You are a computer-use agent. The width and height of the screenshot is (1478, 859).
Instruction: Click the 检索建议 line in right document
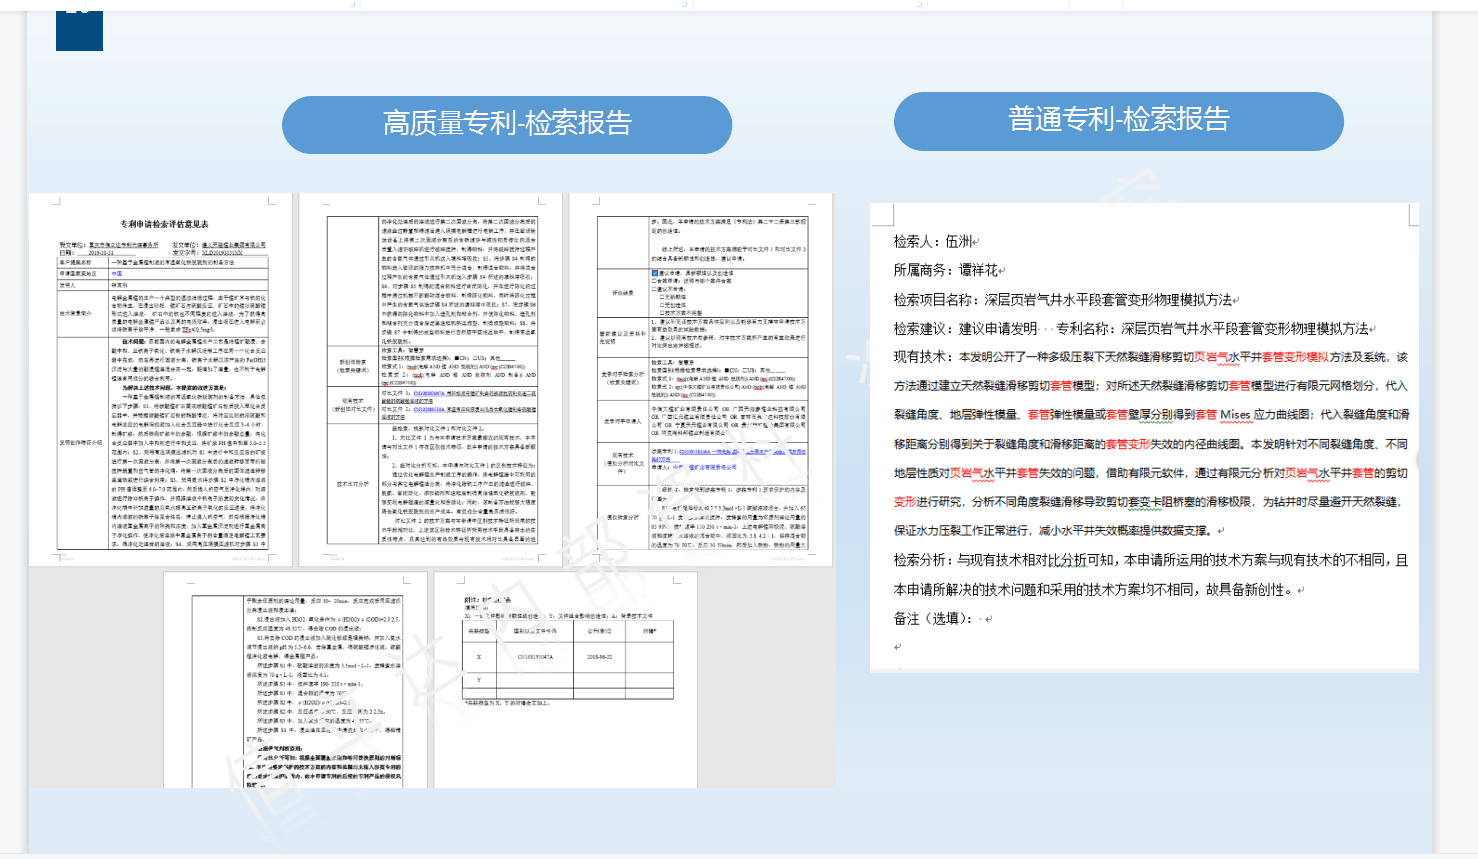(1130, 328)
